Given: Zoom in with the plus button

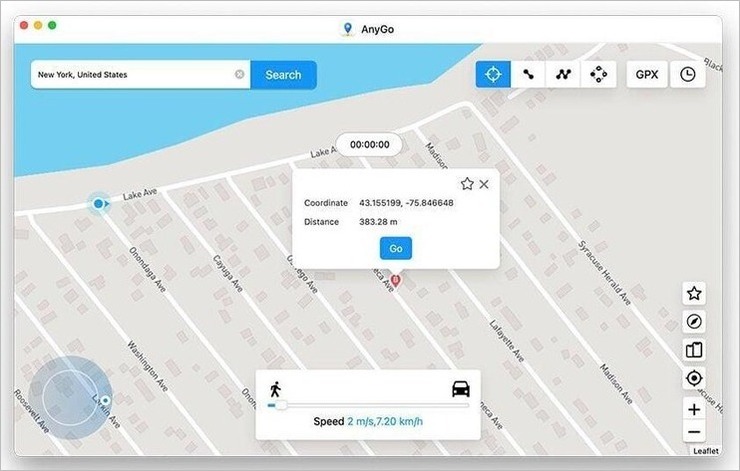Looking at the screenshot, I should click(694, 409).
